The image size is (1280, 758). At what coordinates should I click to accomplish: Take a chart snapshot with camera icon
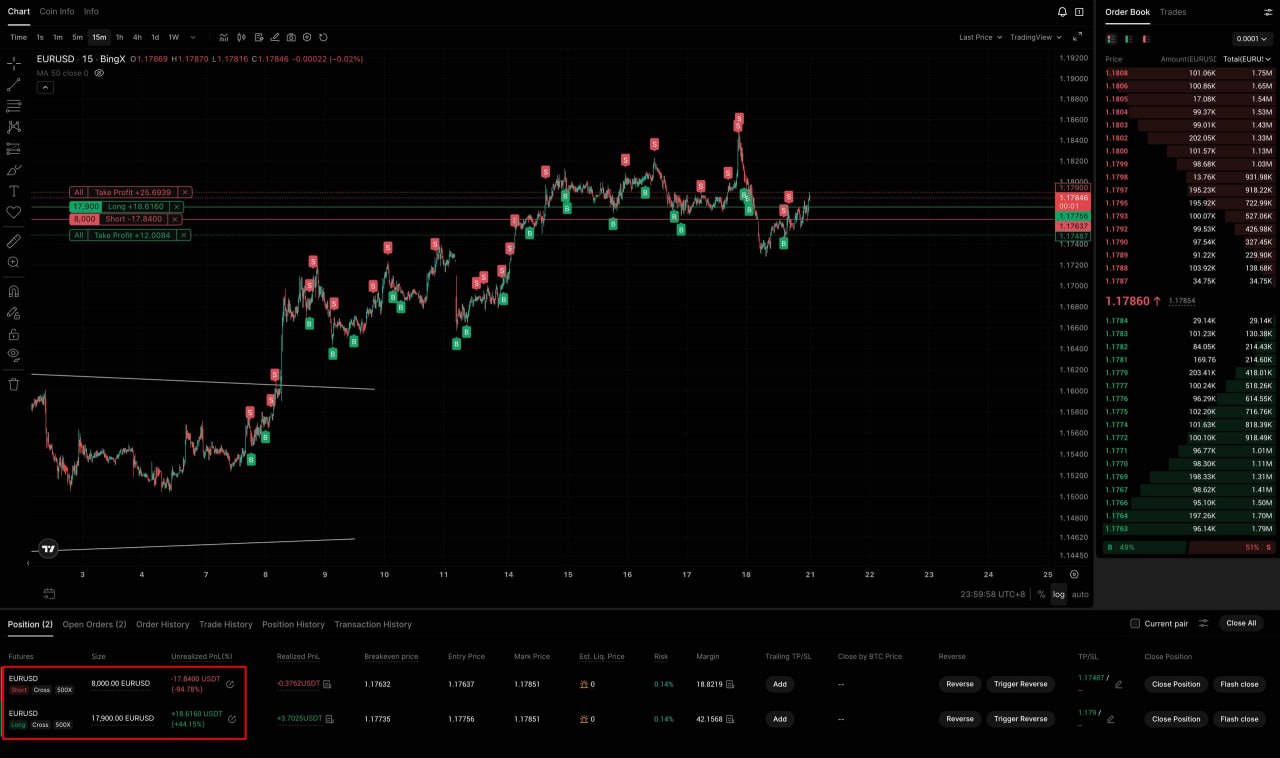click(291, 37)
